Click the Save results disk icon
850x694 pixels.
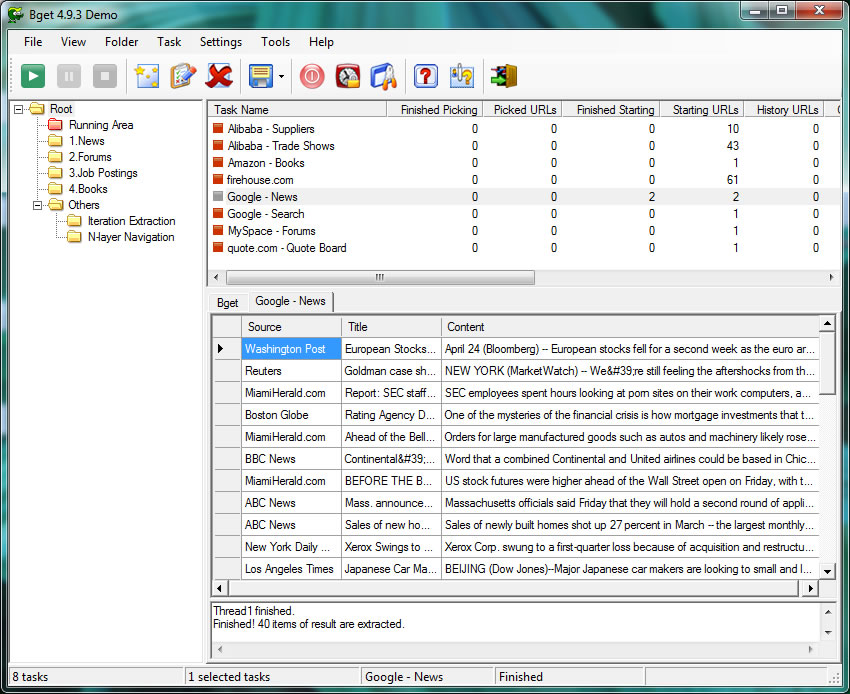tap(261, 76)
